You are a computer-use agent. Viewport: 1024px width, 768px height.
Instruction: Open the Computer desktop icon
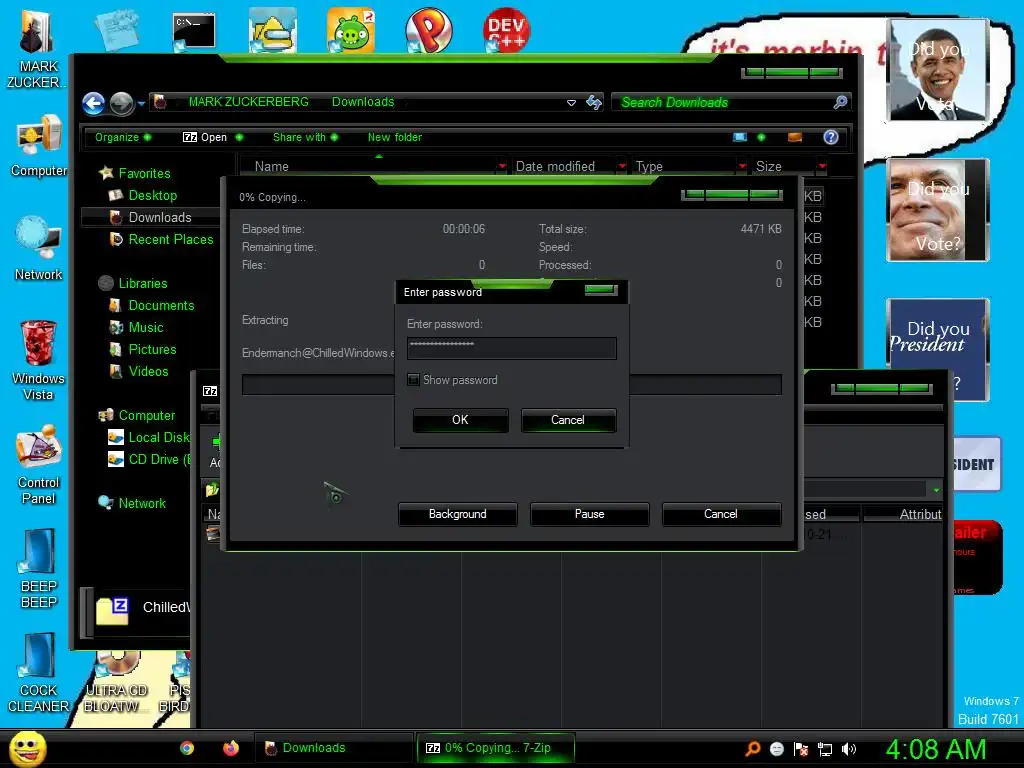click(x=38, y=145)
